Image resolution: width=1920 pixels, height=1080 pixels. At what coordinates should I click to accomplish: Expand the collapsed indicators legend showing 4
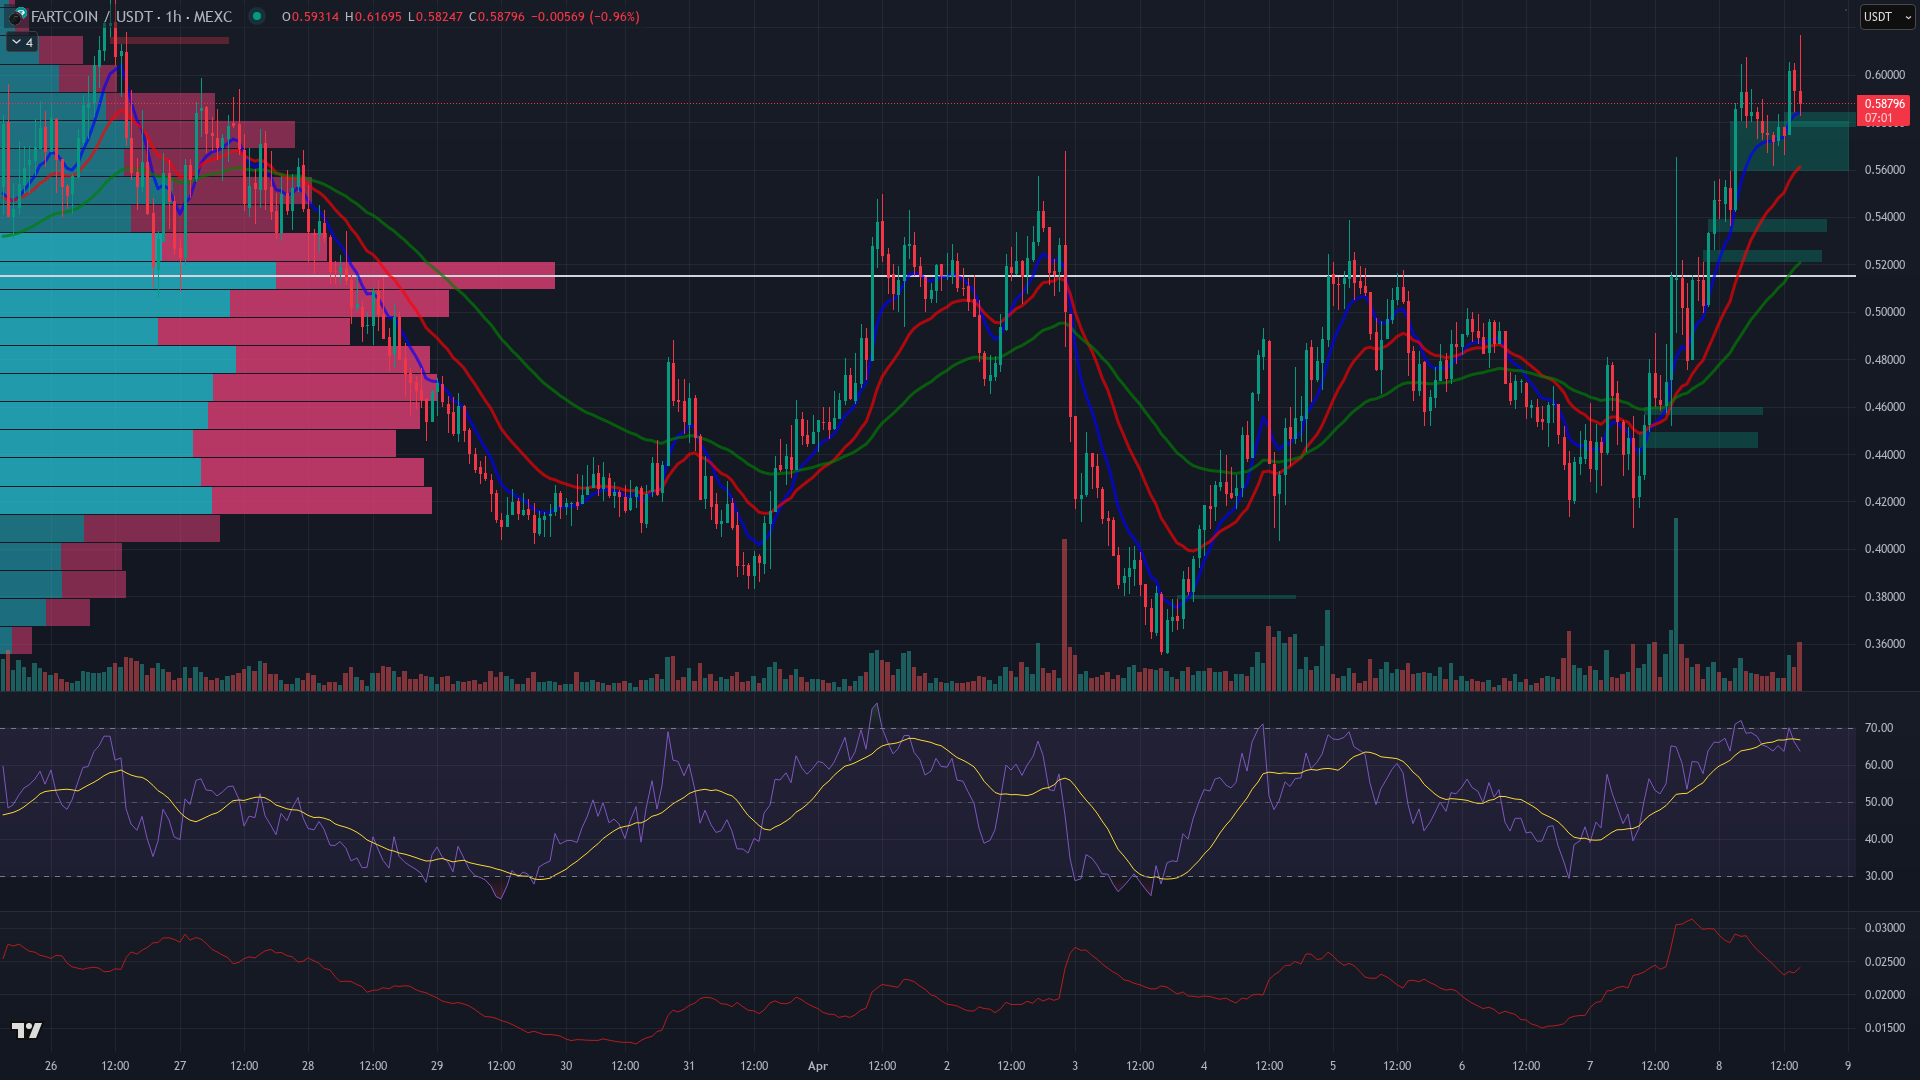(x=22, y=42)
